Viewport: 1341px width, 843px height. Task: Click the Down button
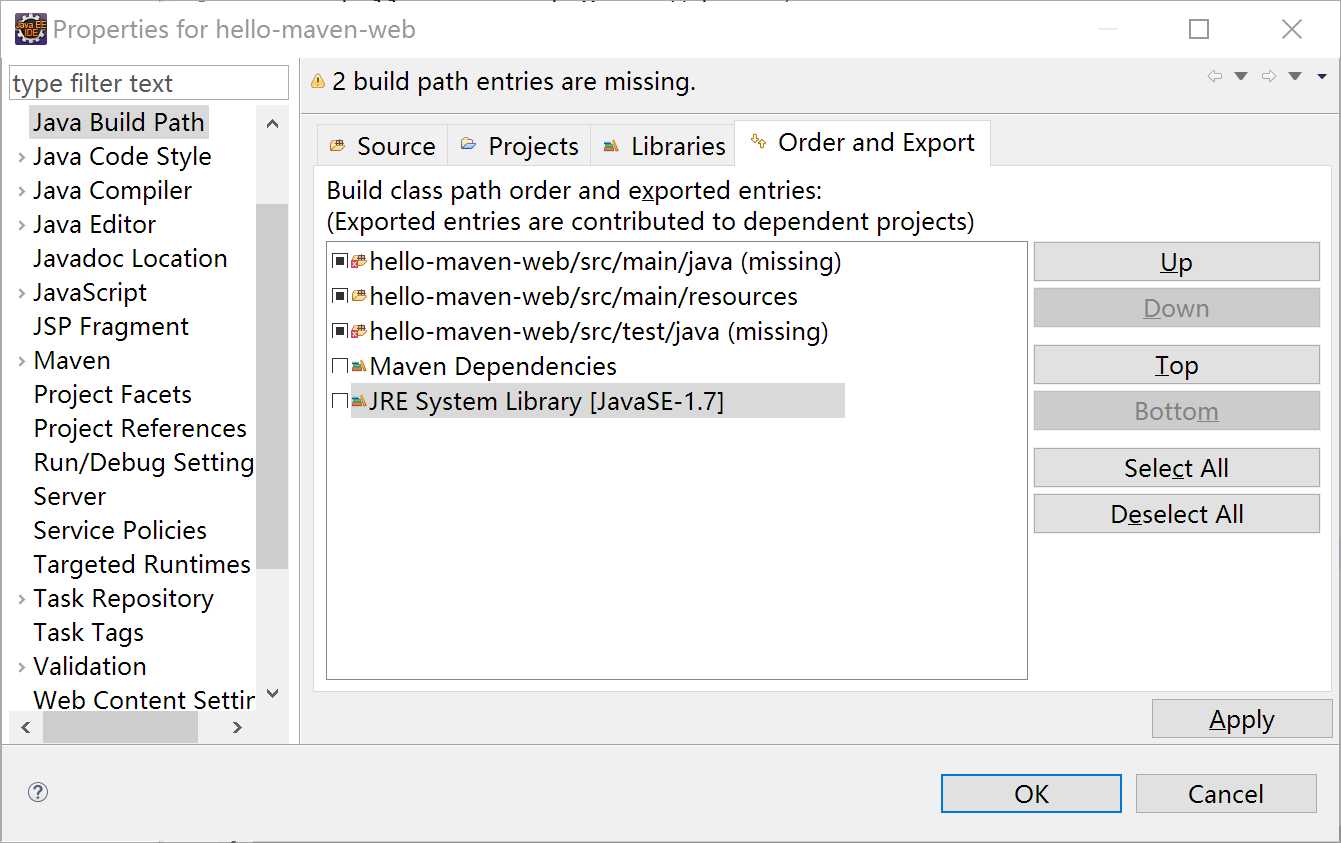tap(1176, 308)
